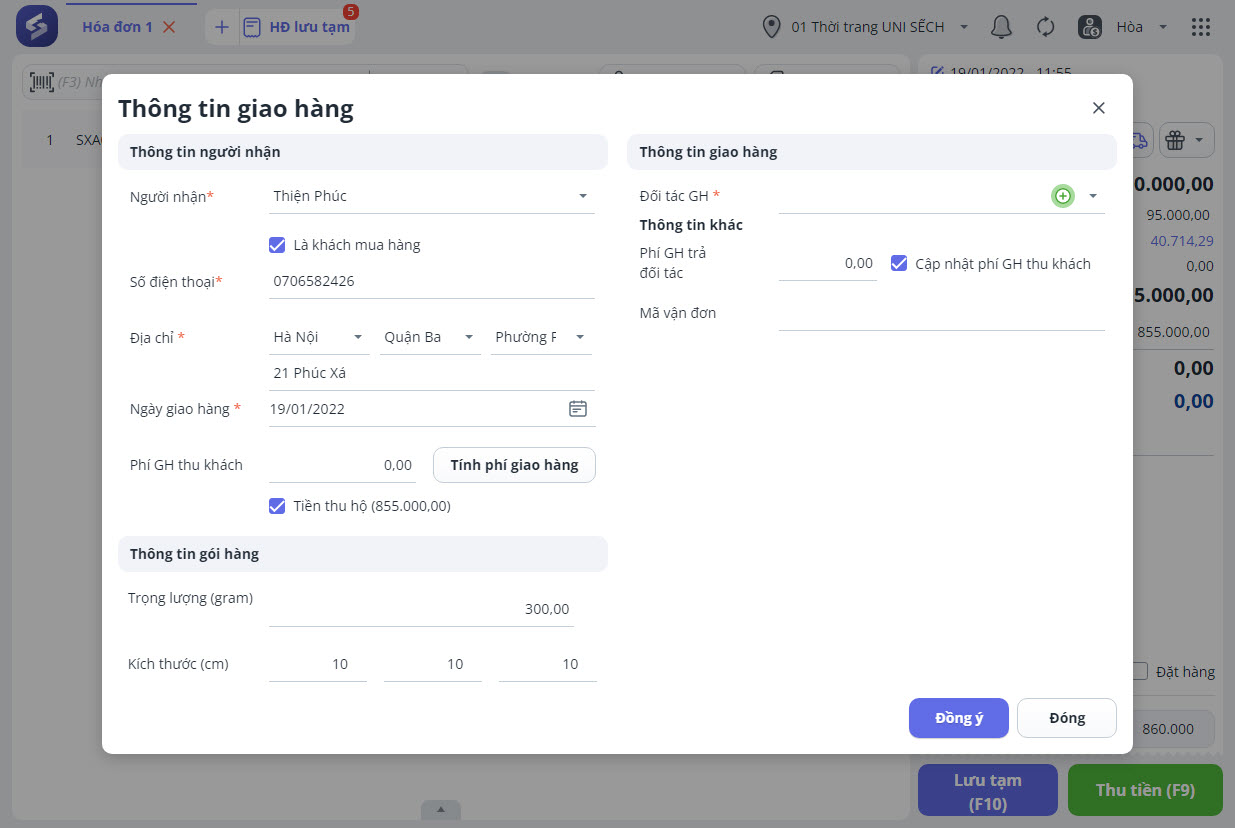
Task: Open the 'Người nhận' recipient dropdown
Action: coord(583,196)
